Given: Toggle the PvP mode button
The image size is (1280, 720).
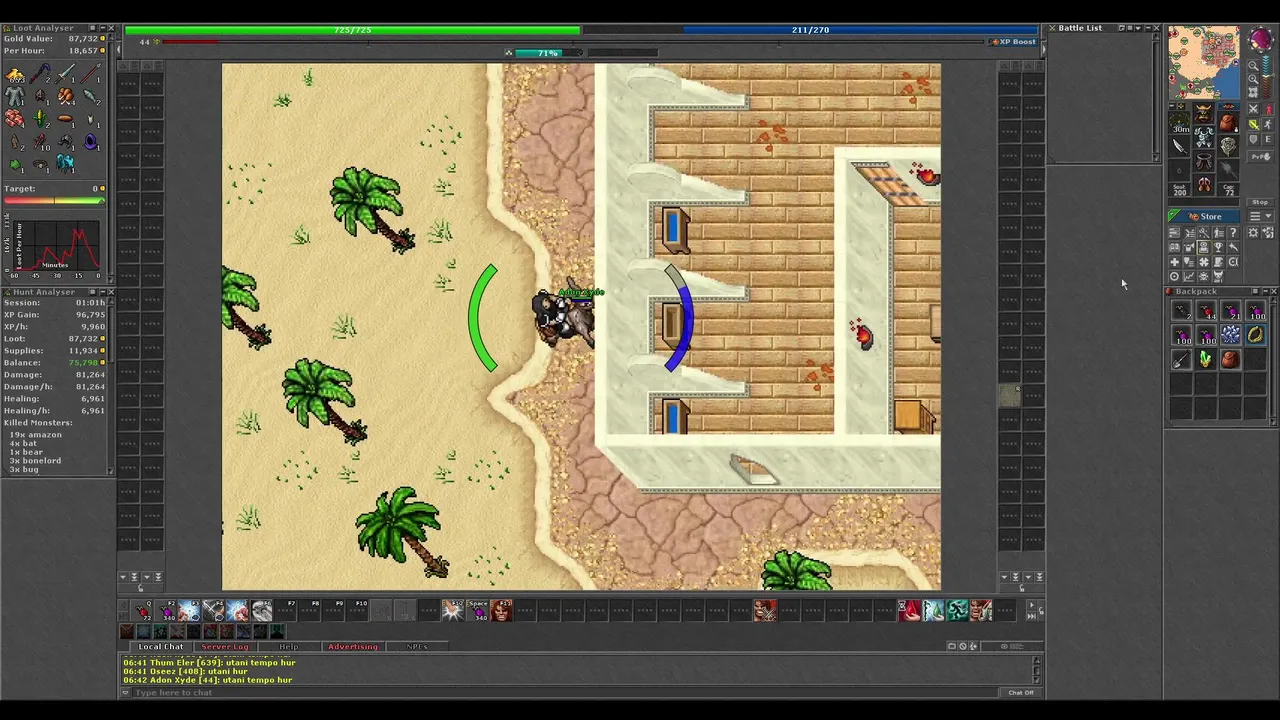Looking at the screenshot, I should [x=1260, y=156].
